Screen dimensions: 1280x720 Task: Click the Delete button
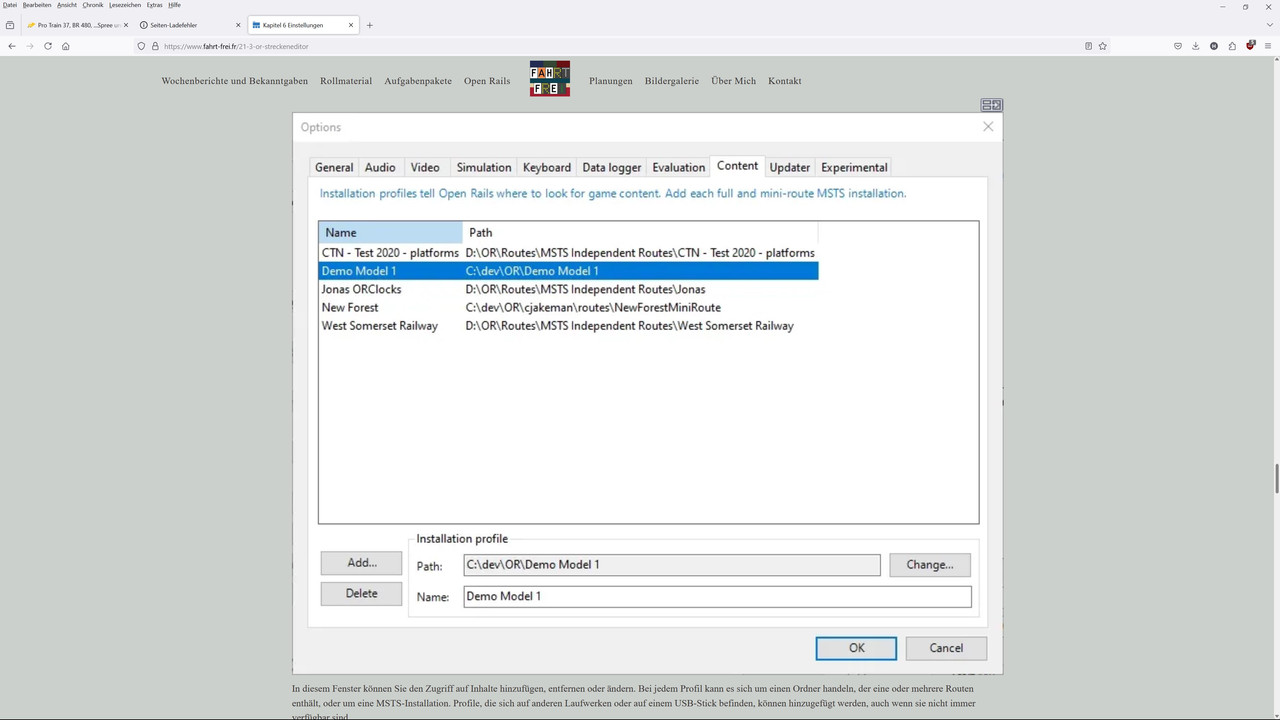click(x=361, y=593)
